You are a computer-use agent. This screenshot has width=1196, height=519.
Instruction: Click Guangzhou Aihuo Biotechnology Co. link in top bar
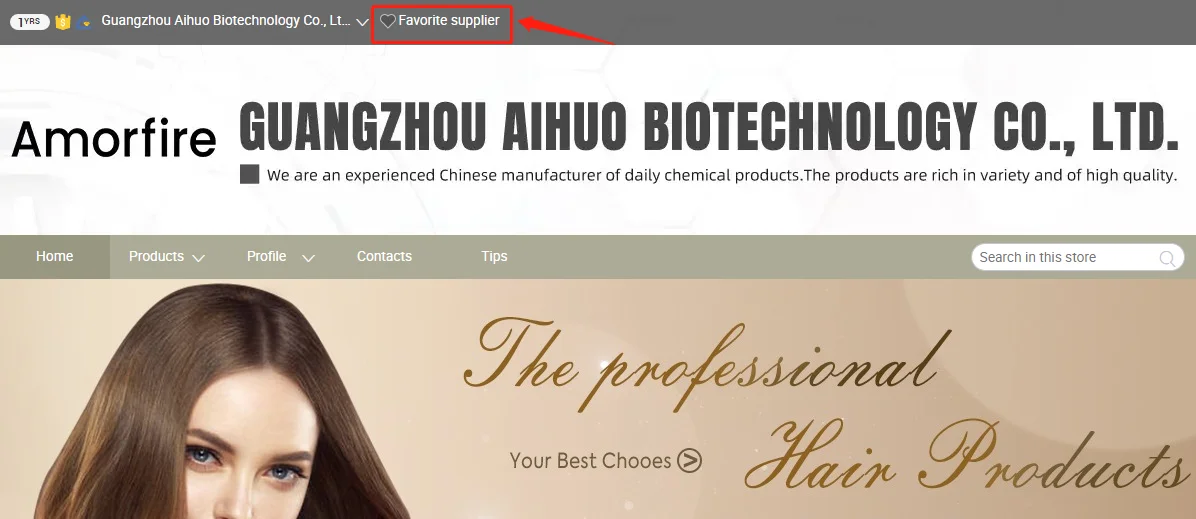click(227, 21)
